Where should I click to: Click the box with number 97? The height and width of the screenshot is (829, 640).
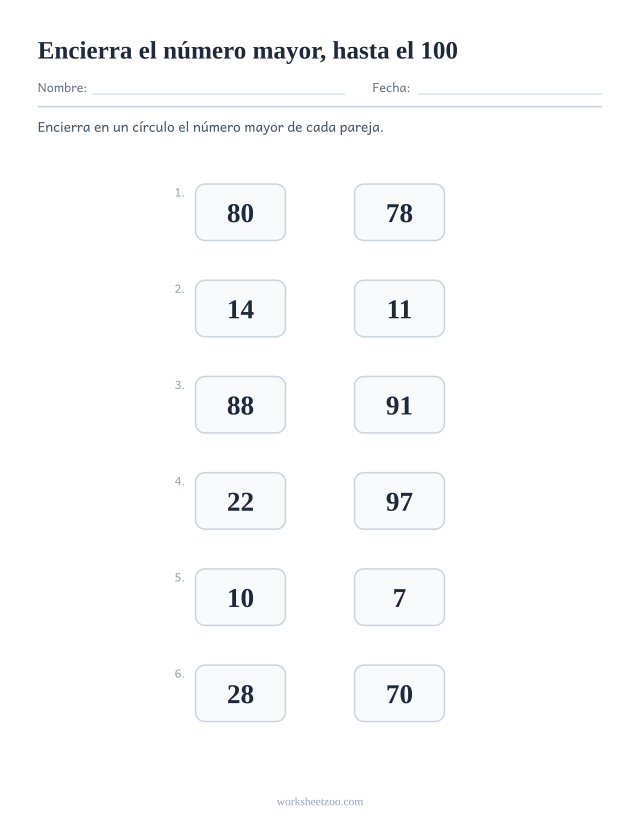(x=399, y=501)
